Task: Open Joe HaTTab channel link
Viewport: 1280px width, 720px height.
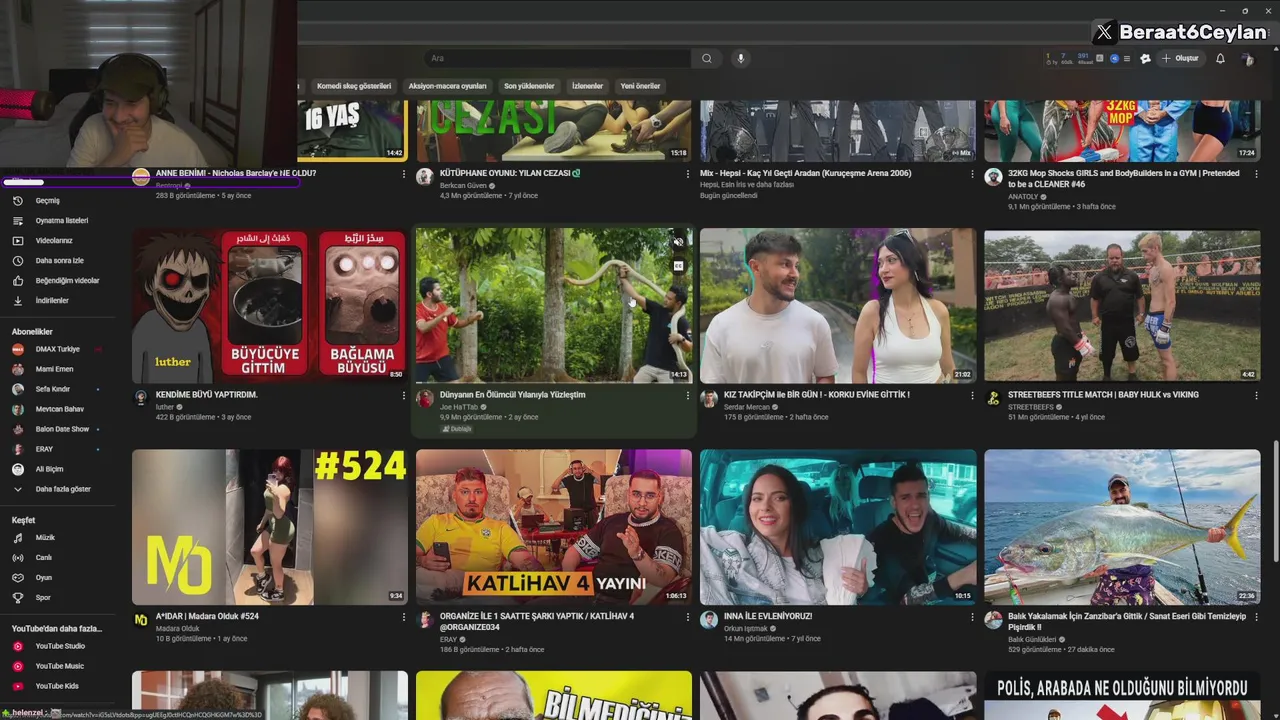Action: point(459,407)
